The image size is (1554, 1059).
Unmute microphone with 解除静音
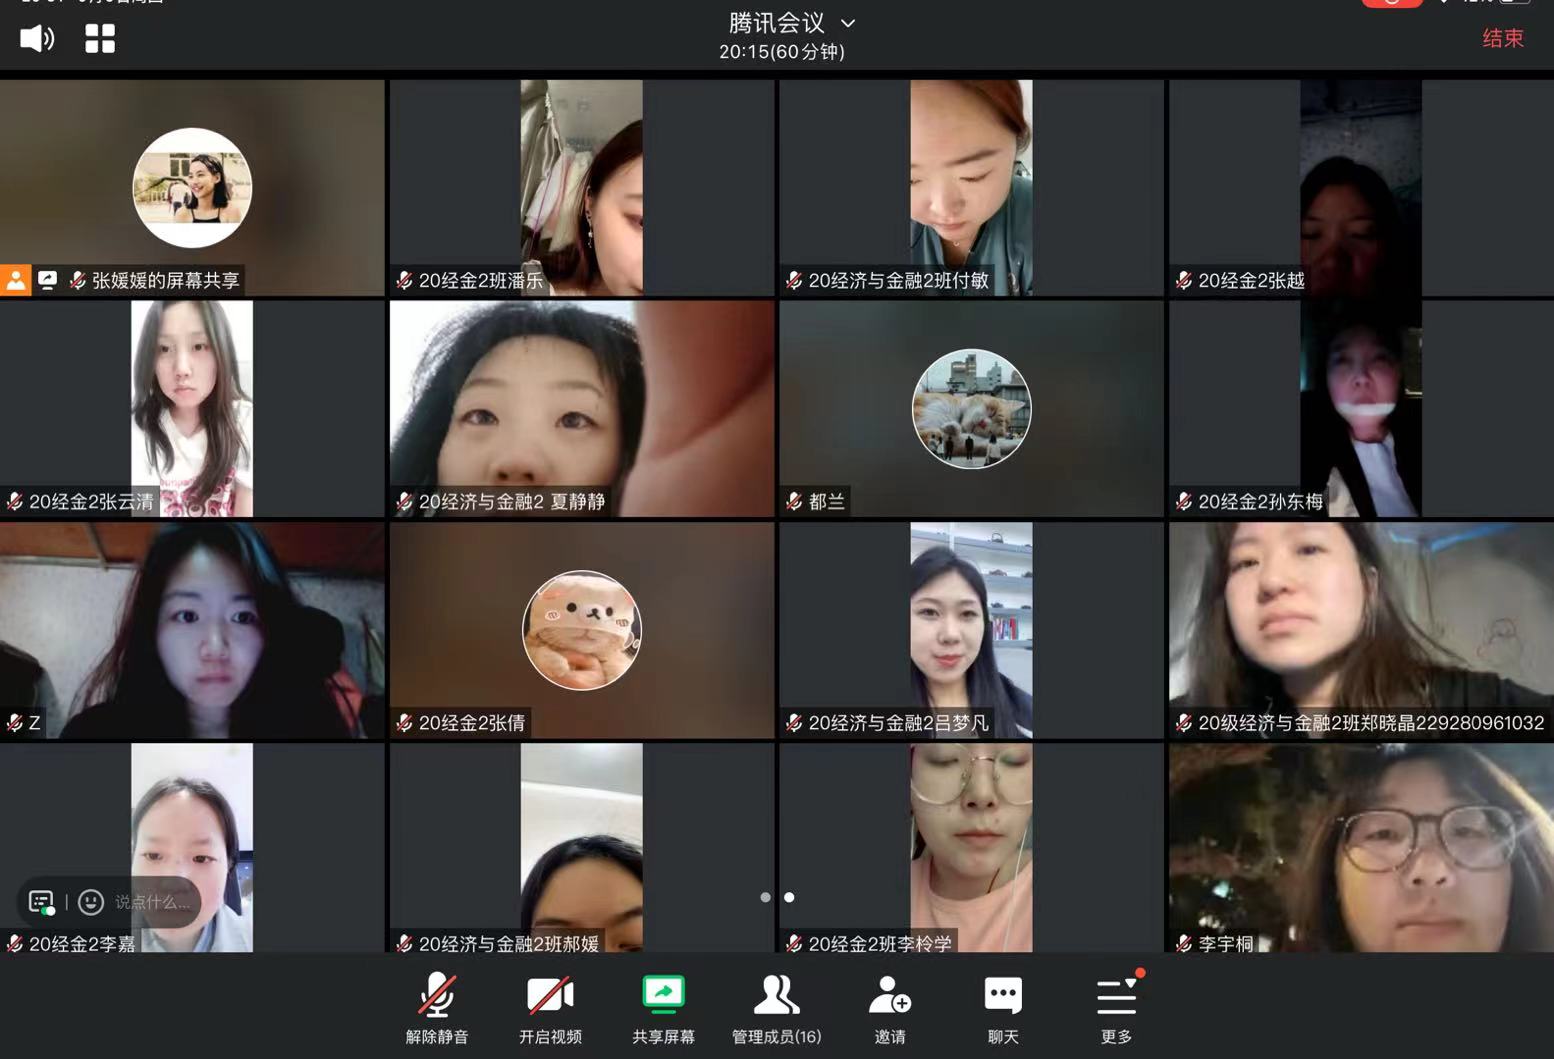tap(437, 1007)
